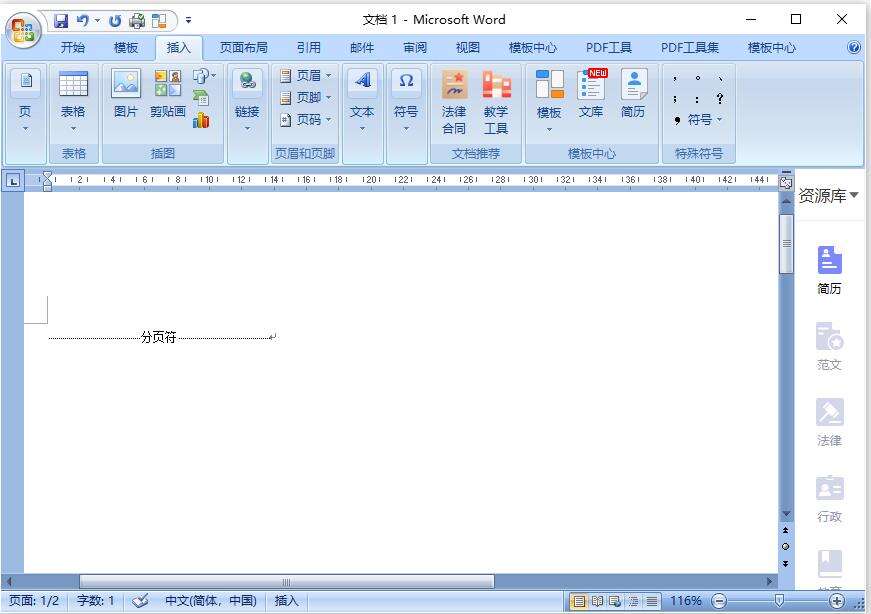
Task: Switch to full screen reading view
Action: click(x=597, y=601)
